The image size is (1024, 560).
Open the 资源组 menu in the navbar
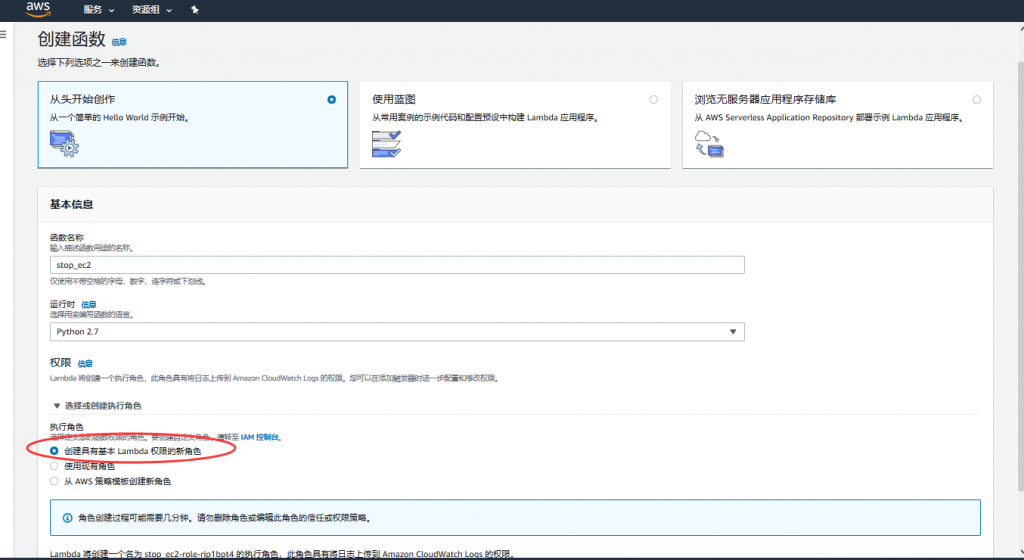(151, 10)
